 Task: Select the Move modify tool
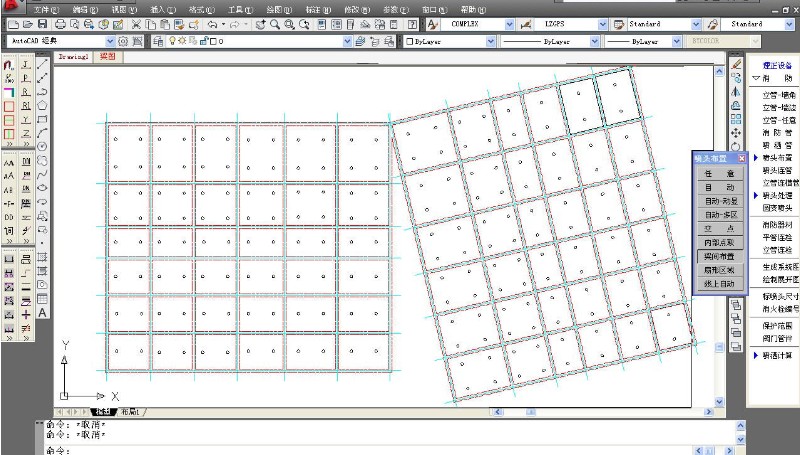(x=736, y=133)
